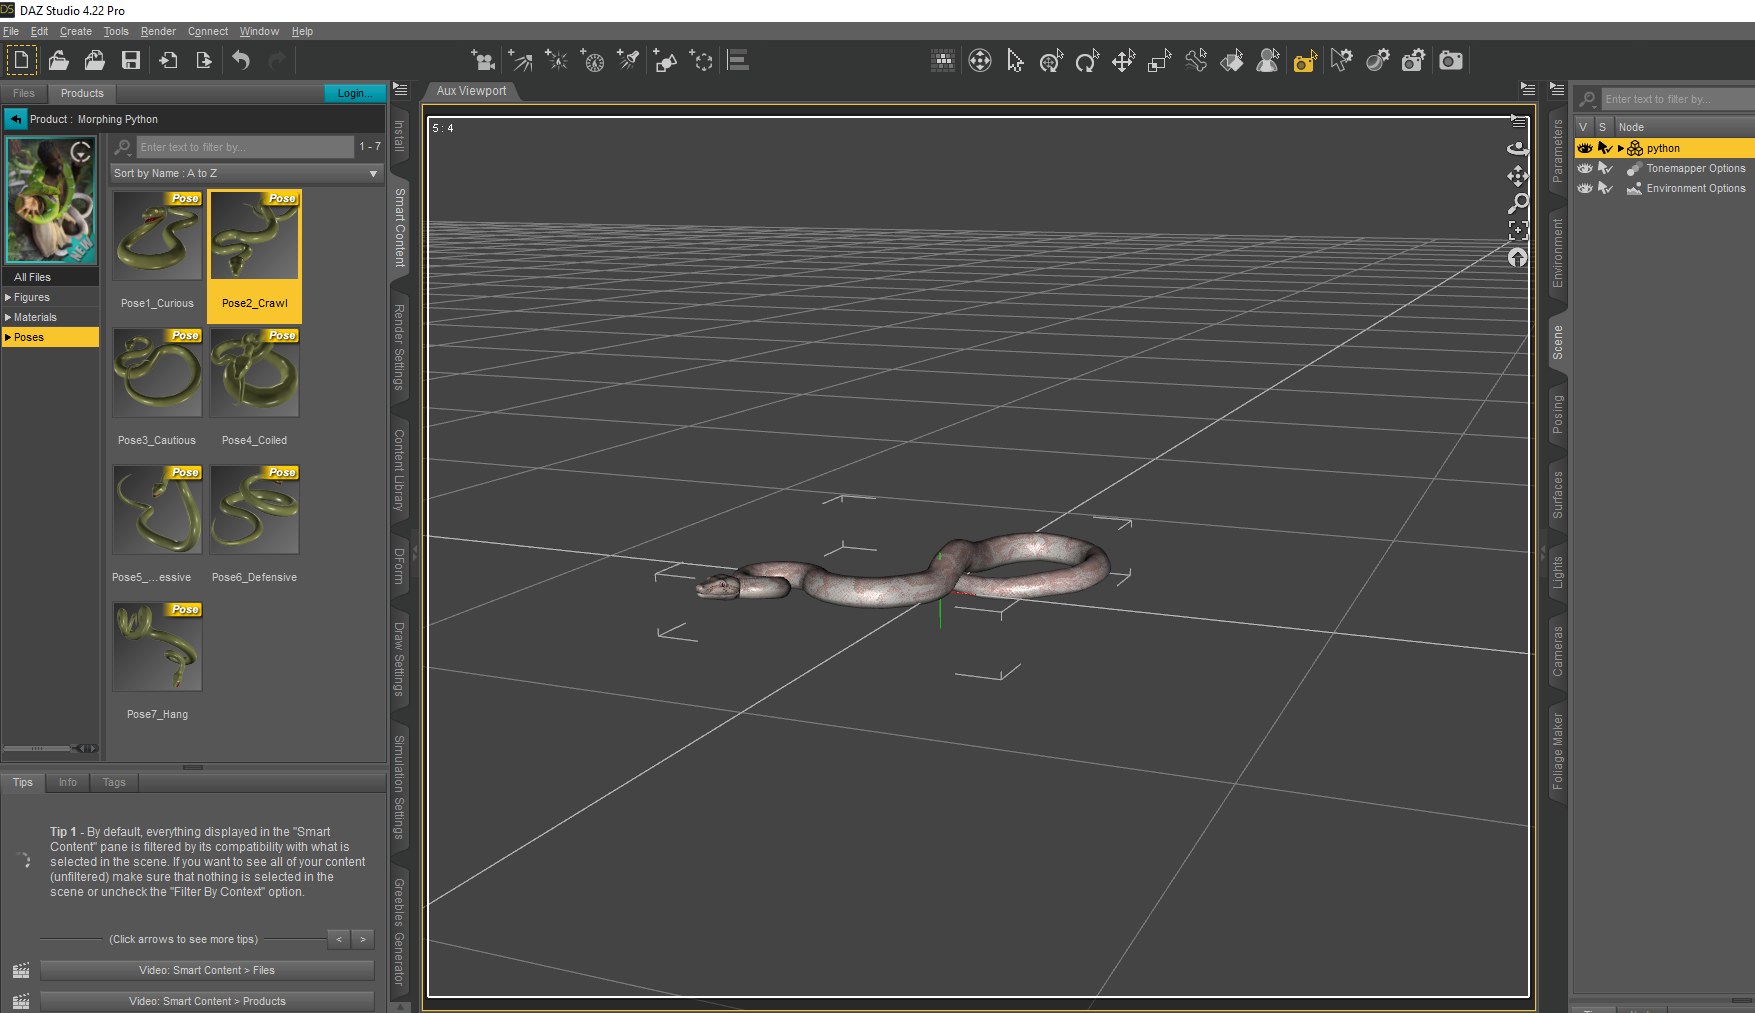Click the Render camera icon
Screen dimensions: 1755x1013
pyautogui.click(x=1450, y=61)
